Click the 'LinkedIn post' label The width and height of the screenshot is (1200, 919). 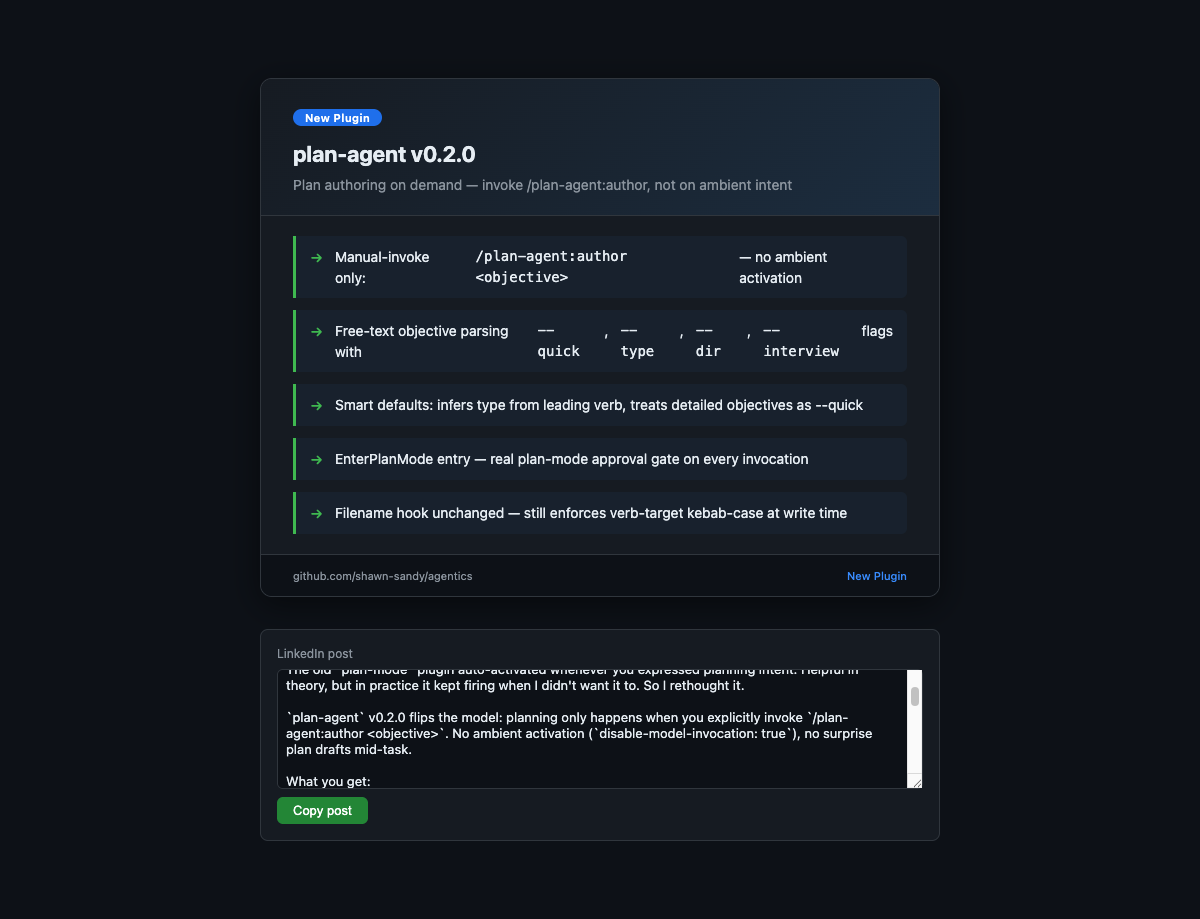(315, 653)
